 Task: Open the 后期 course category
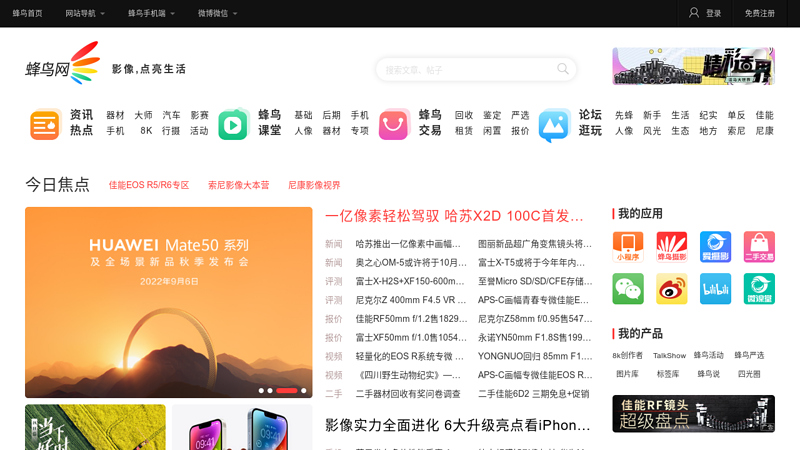click(331, 115)
